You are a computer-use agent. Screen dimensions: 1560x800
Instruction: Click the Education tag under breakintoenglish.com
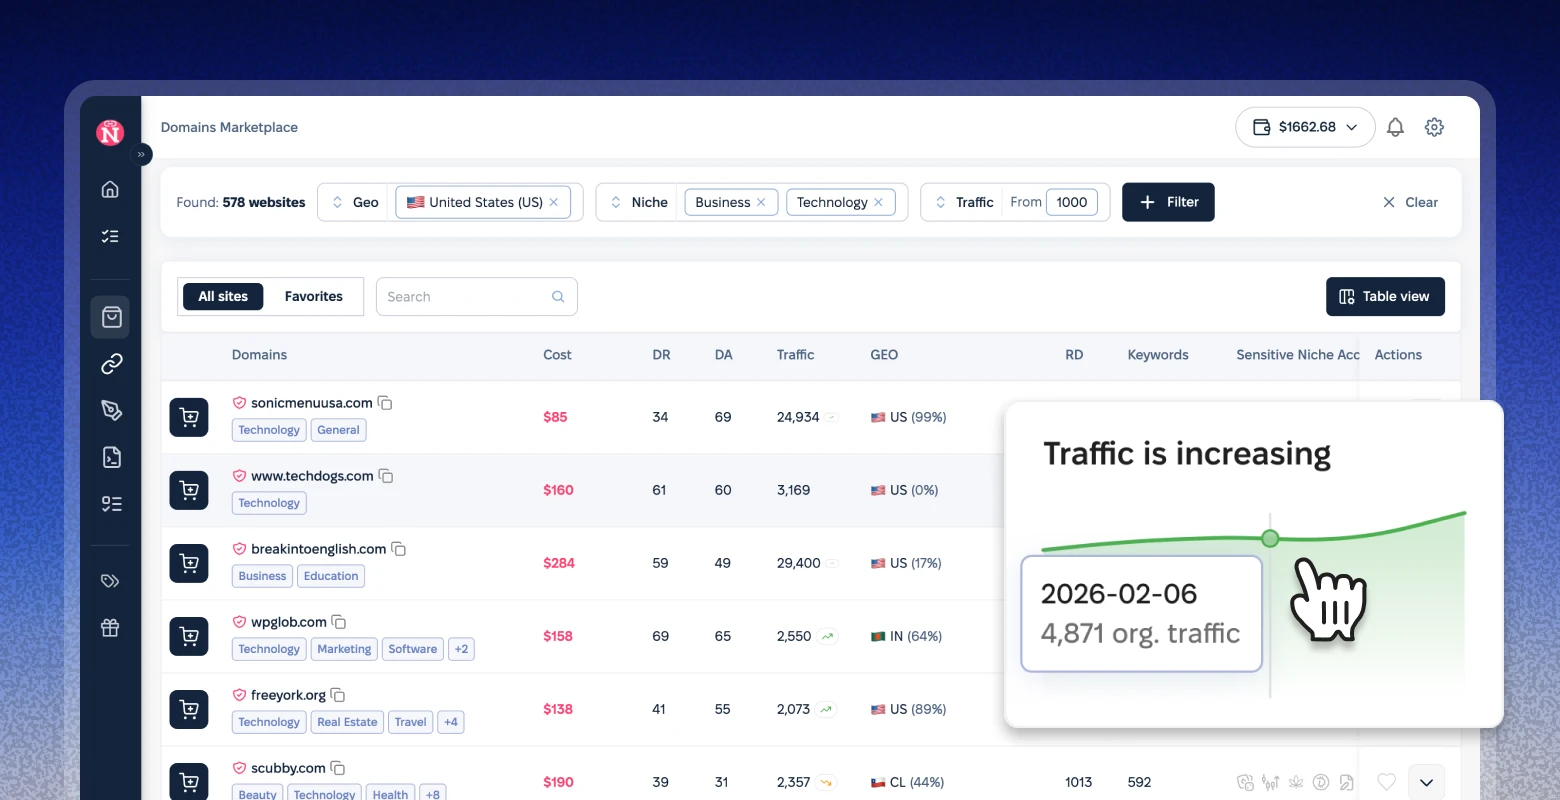331,576
